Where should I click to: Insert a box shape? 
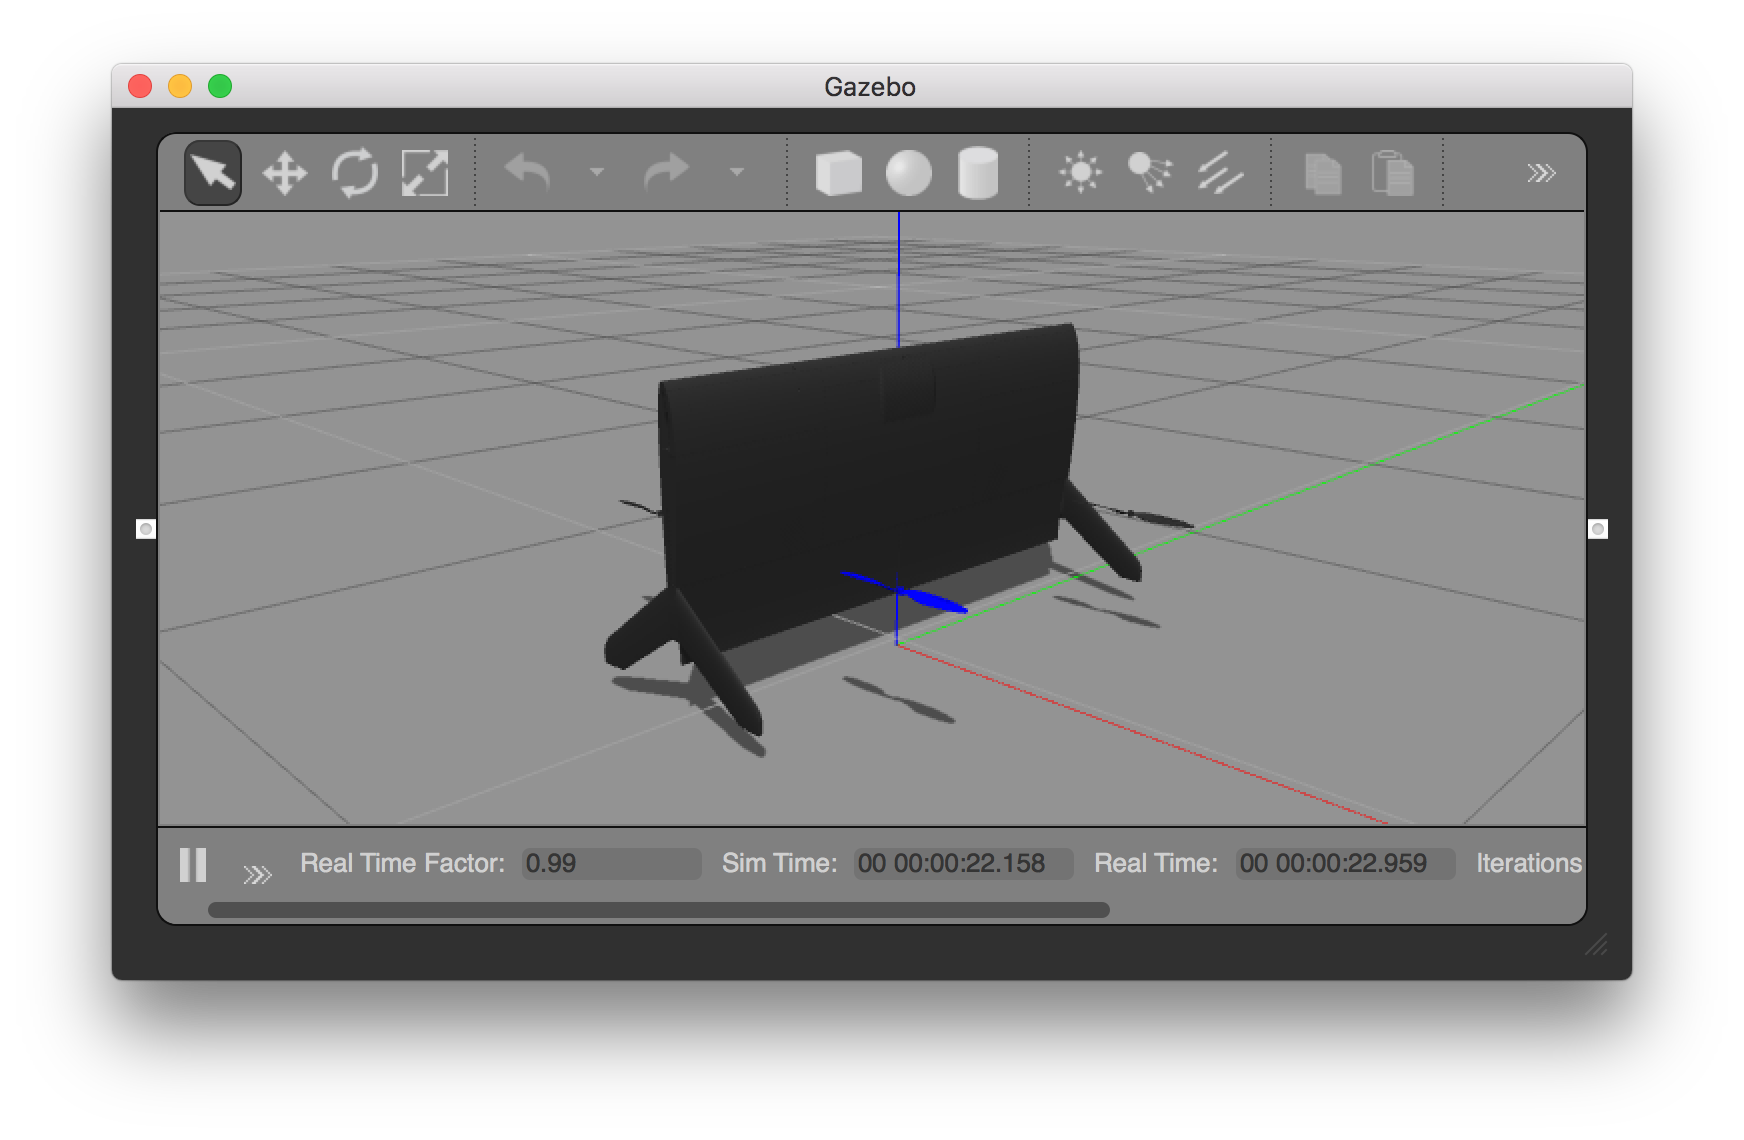click(838, 173)
